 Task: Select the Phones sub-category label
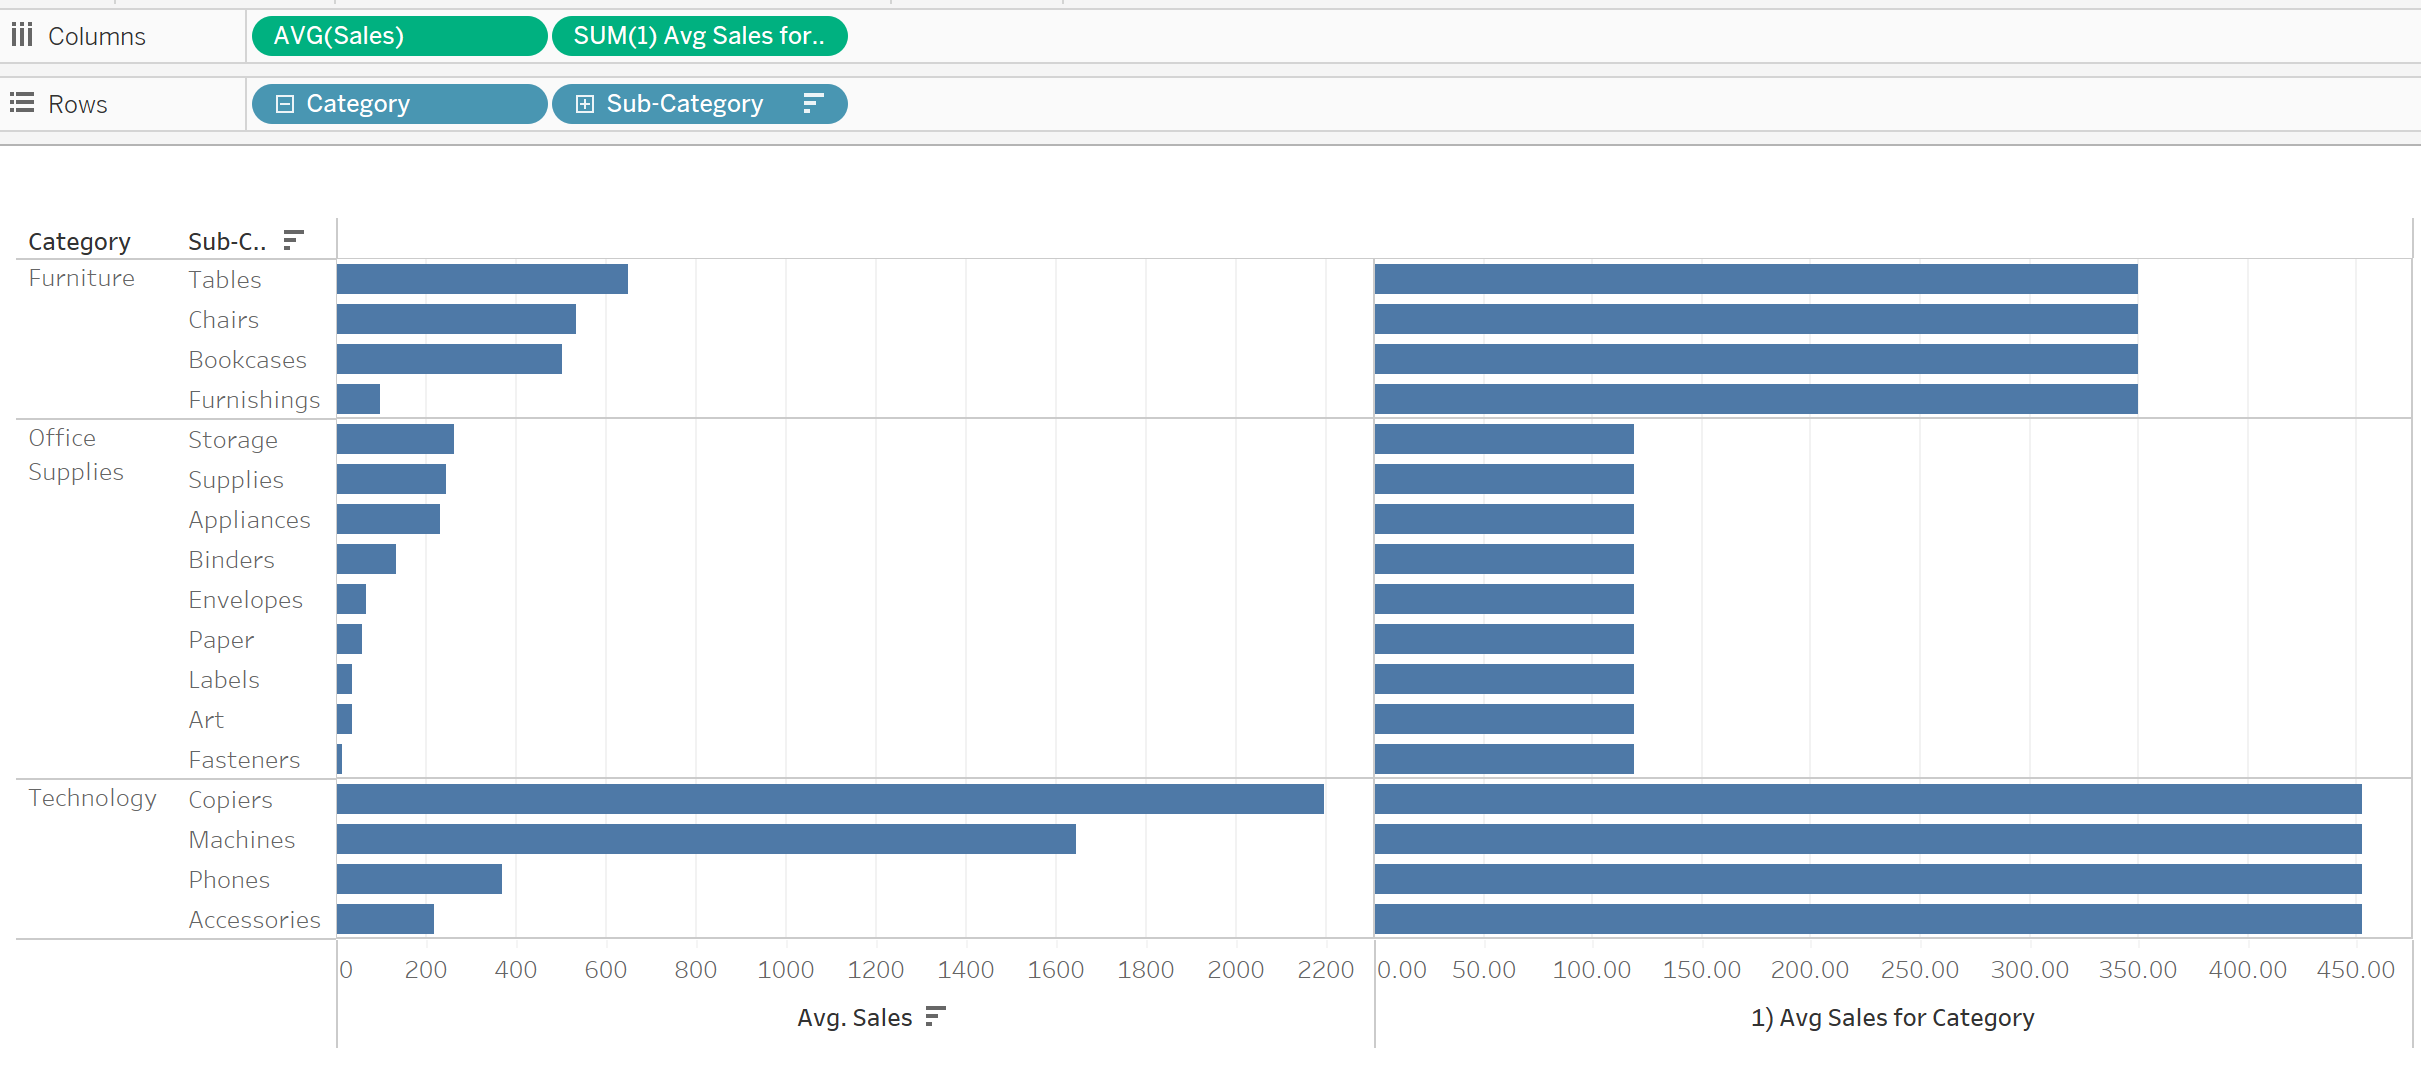click(229, 880)
